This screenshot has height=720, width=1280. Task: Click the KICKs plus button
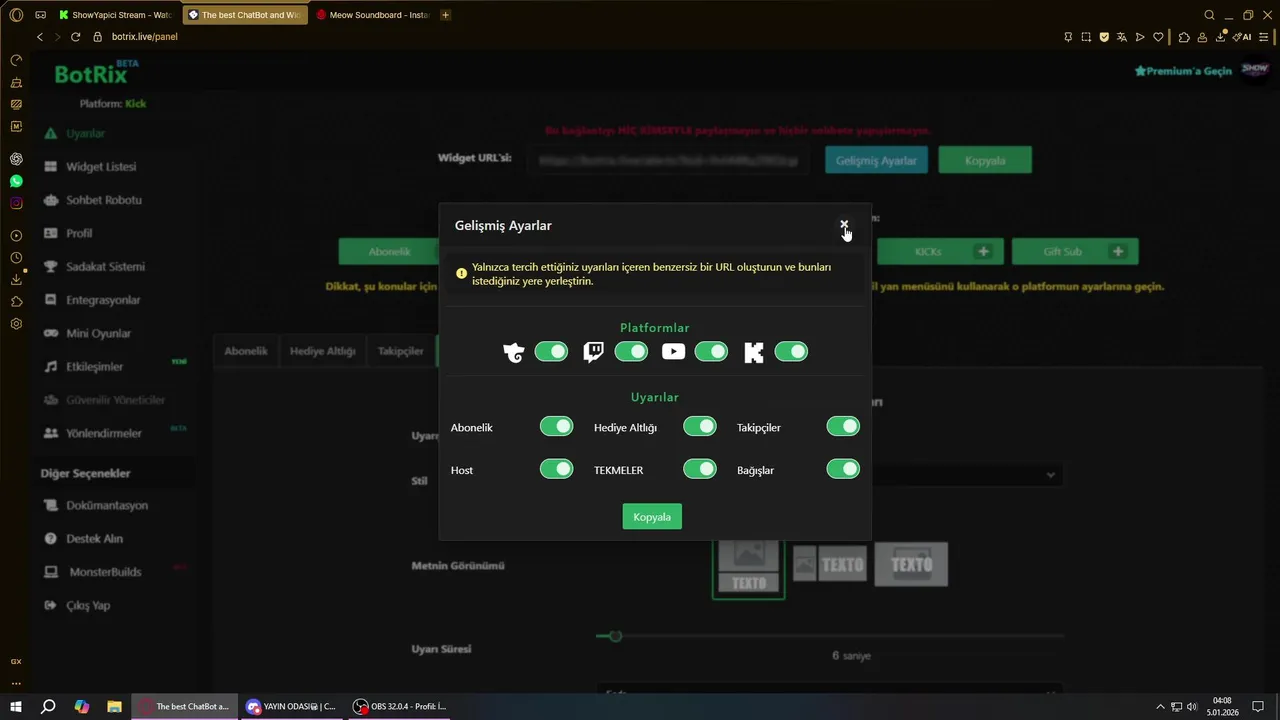[984, 251]
